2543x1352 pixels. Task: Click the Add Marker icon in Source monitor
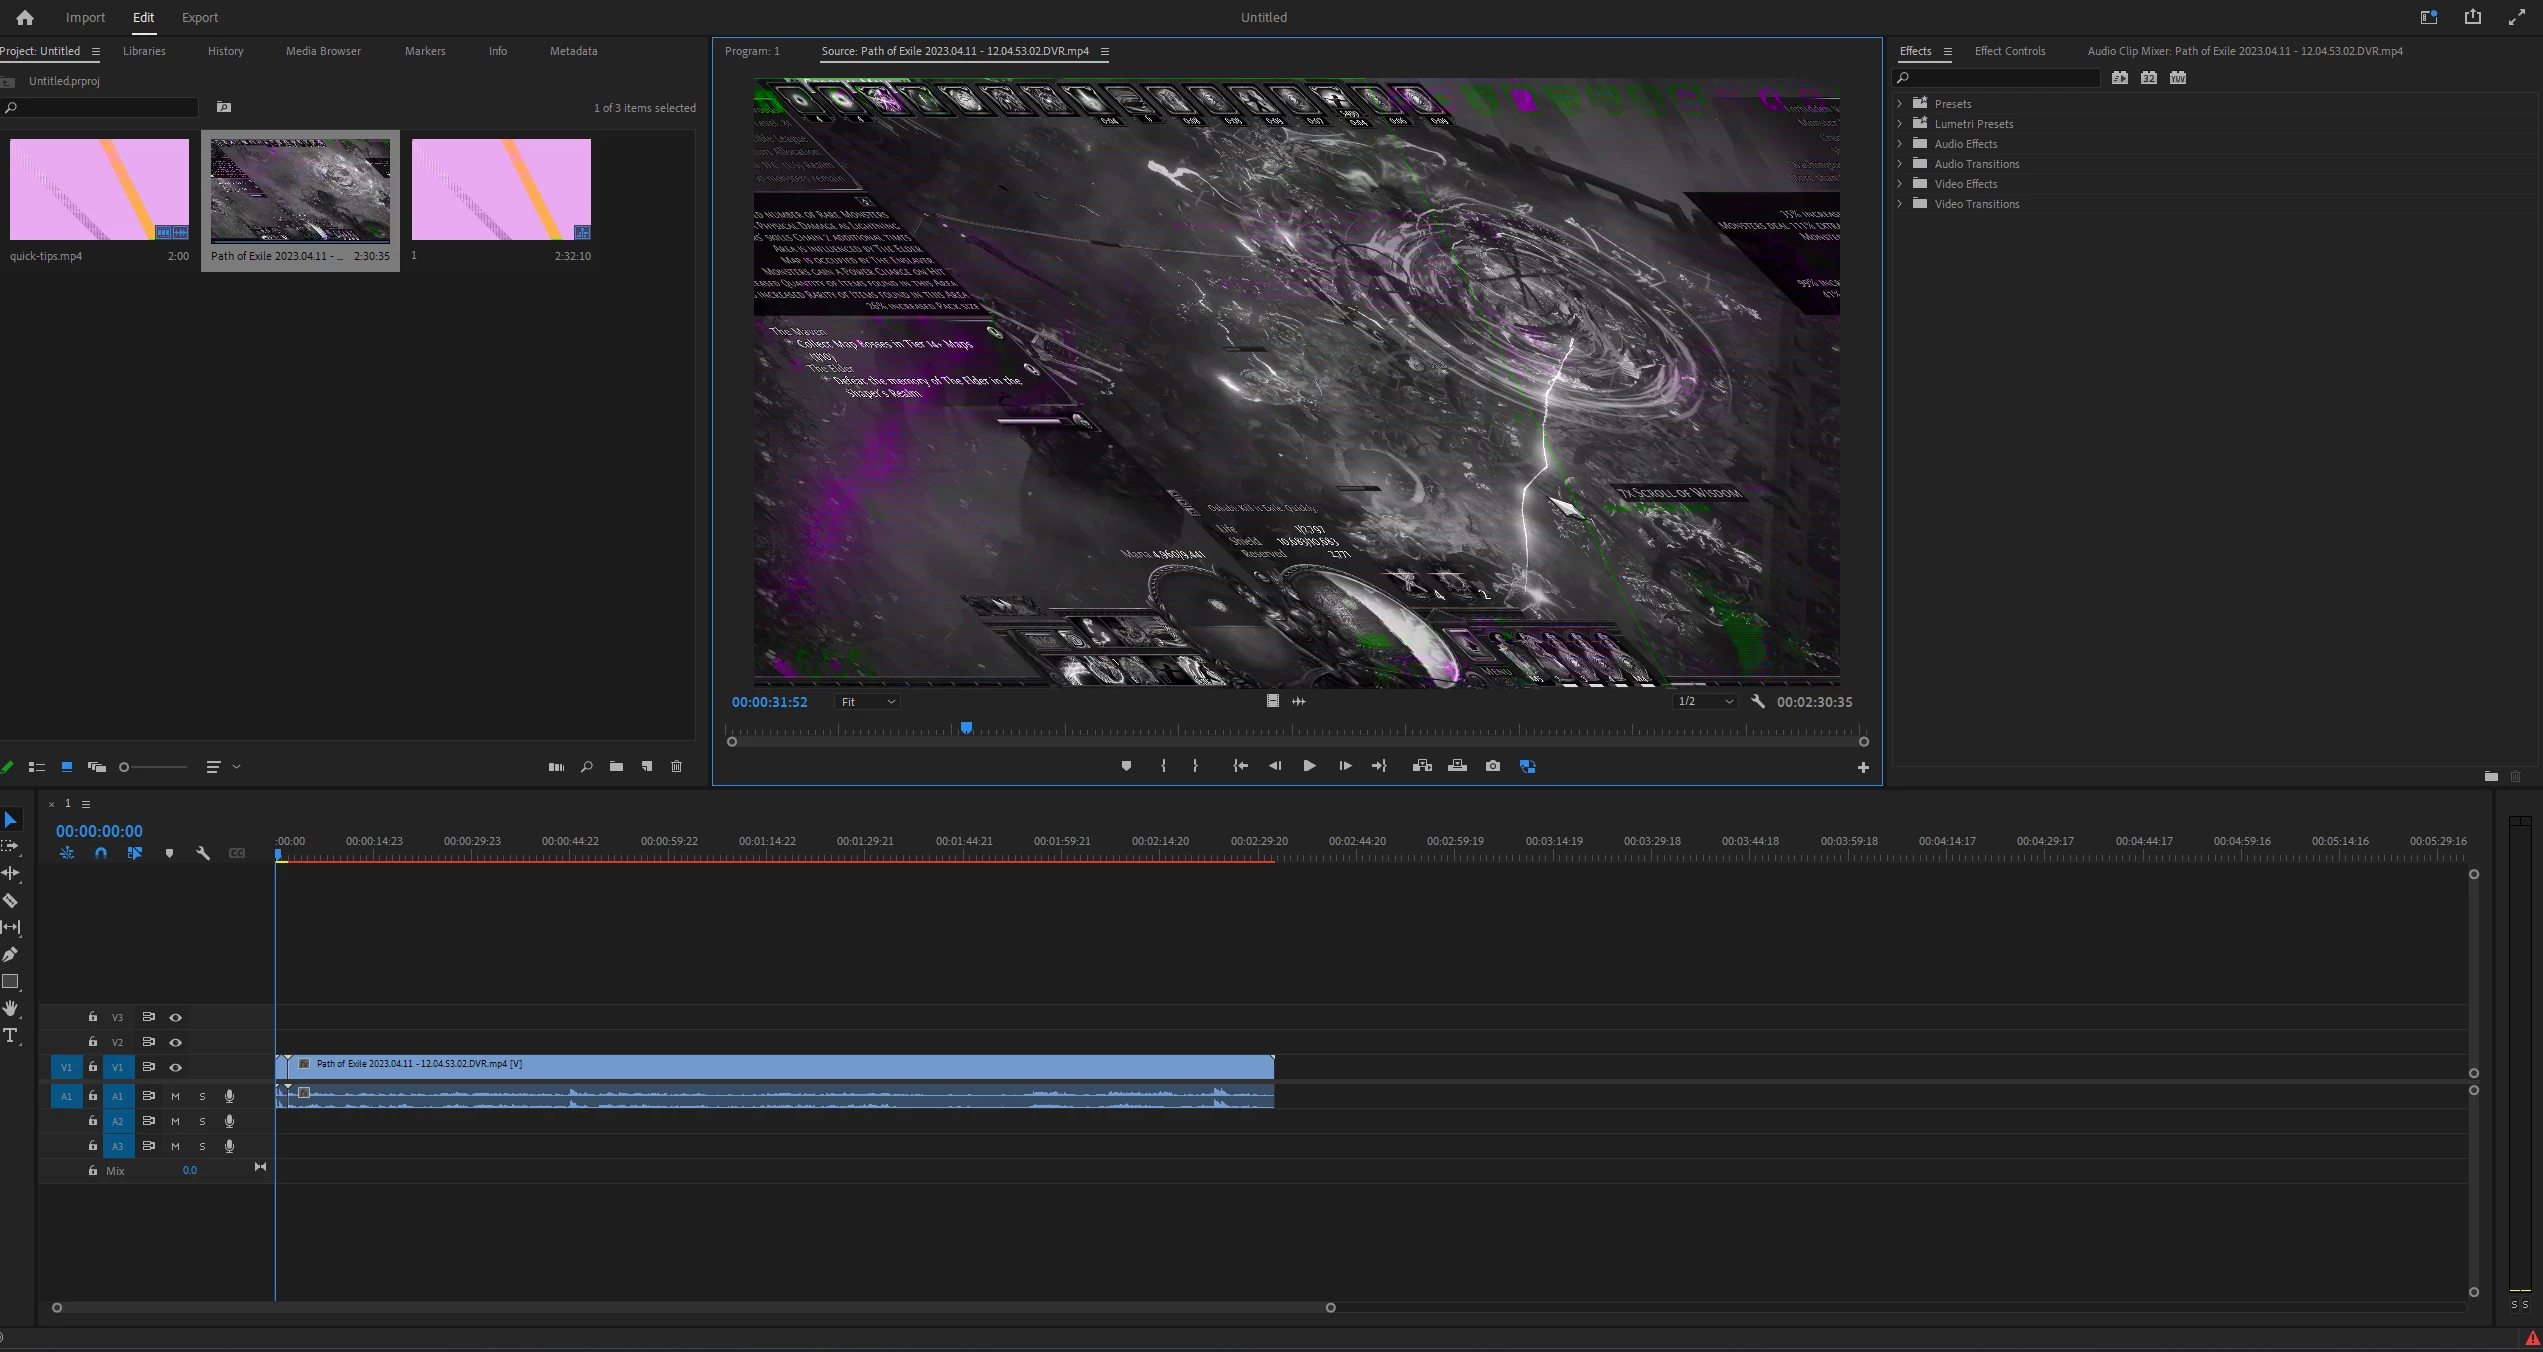click(x=1126, y=766)
